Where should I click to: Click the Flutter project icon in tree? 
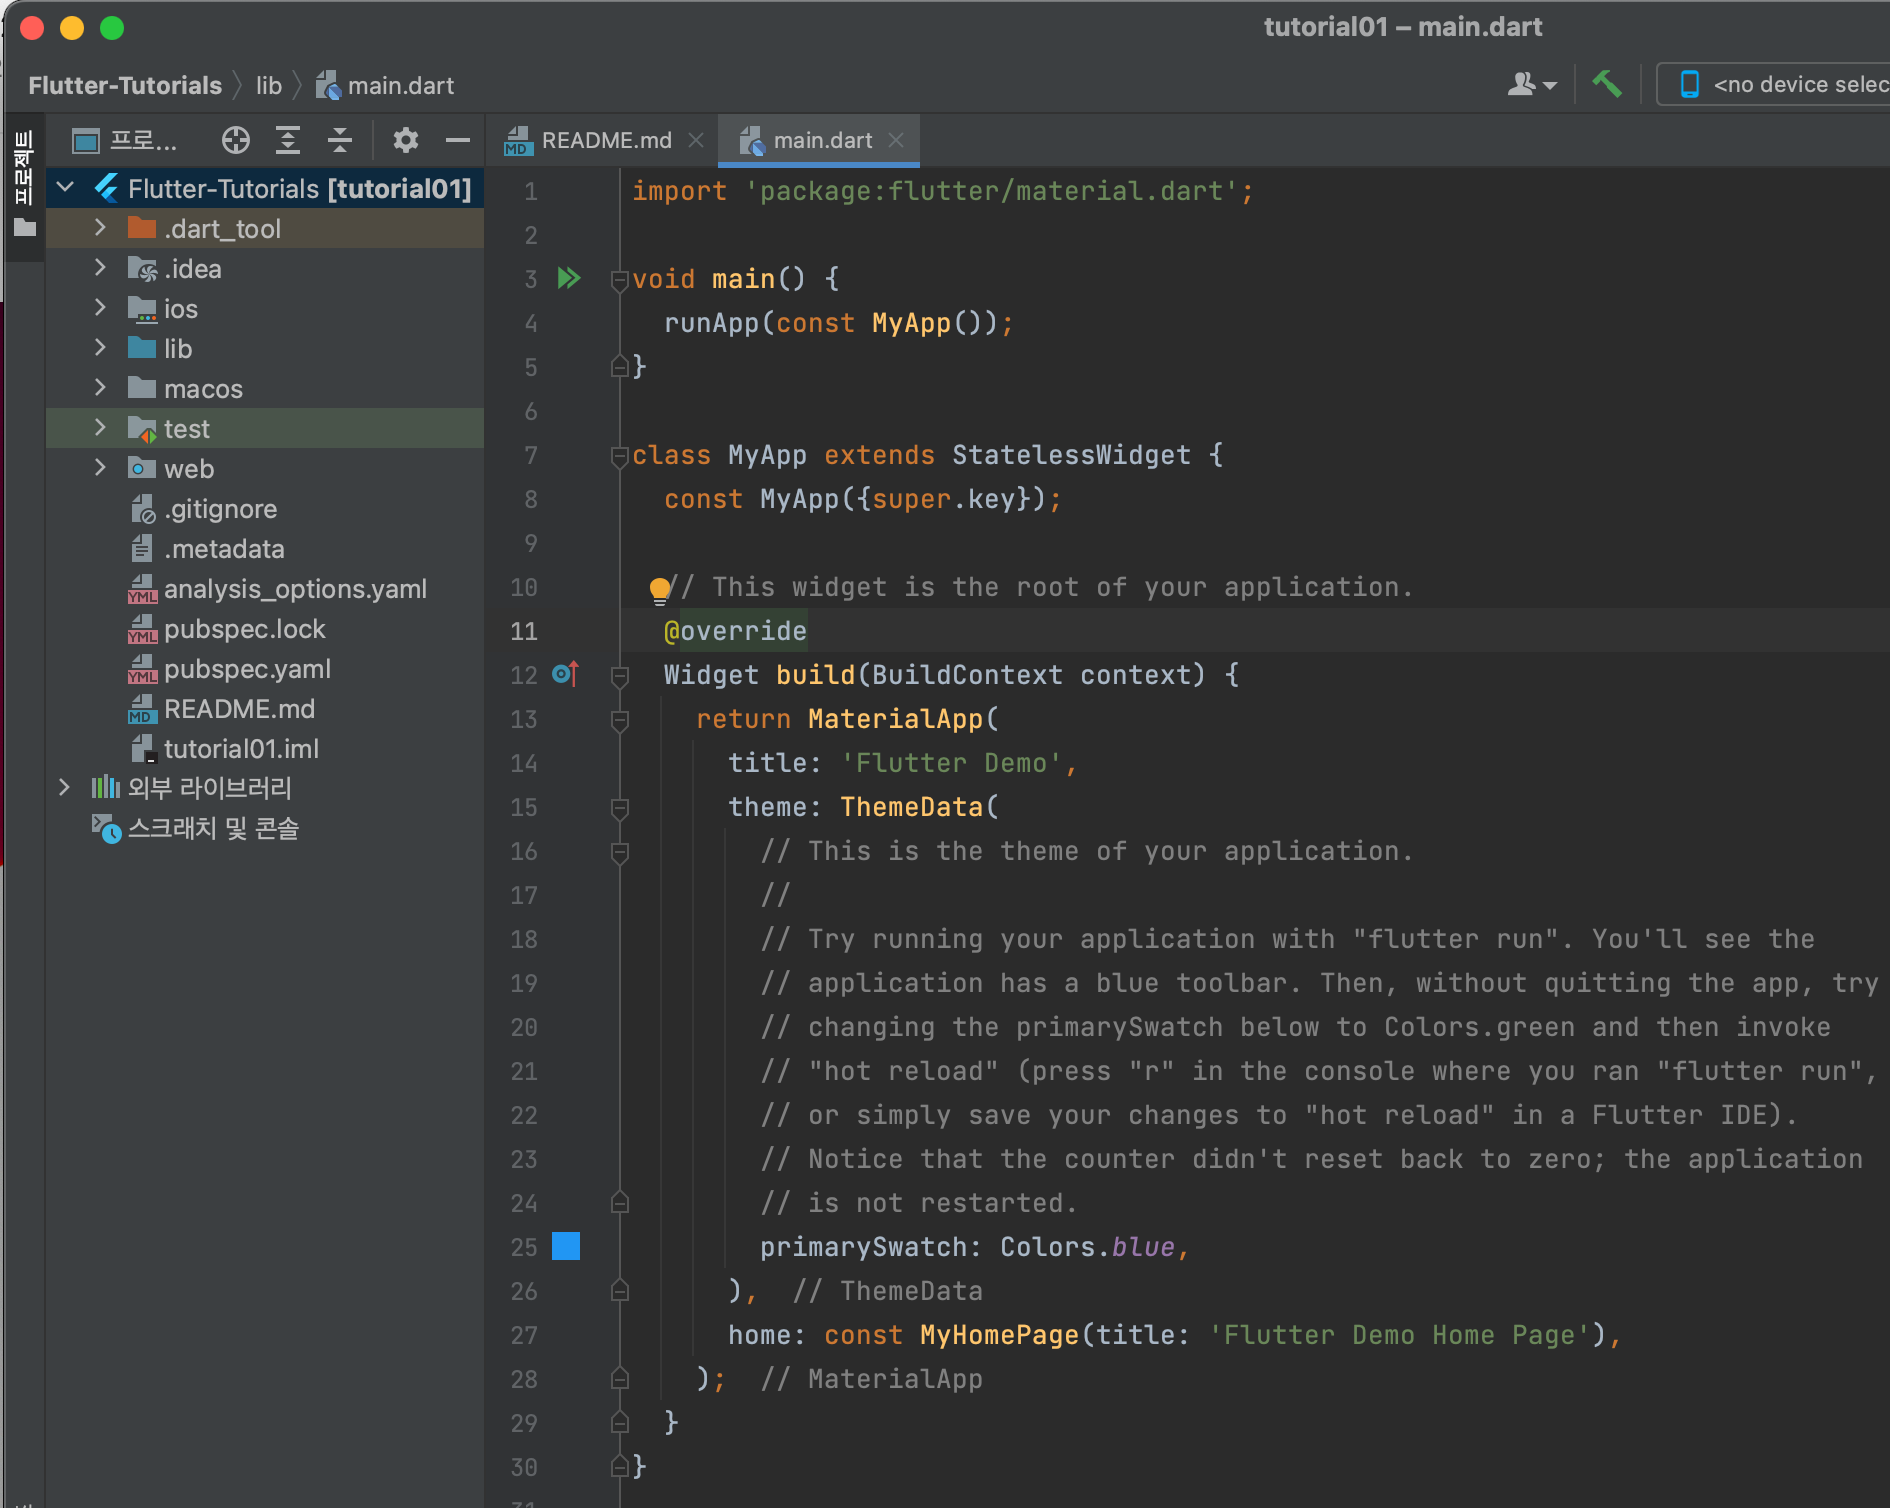(106, 188)
